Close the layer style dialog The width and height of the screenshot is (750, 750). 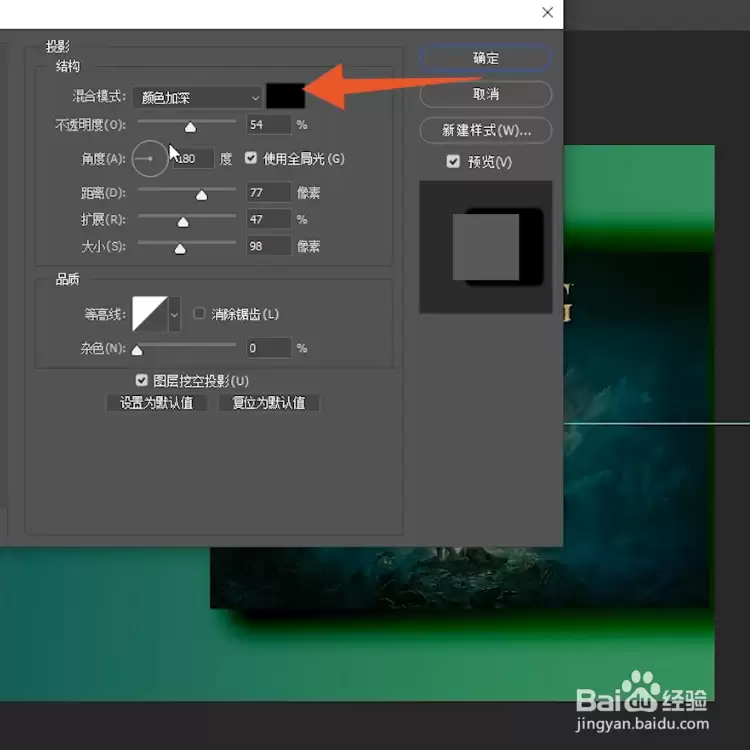pyautogui.click(x=548, y=12)
